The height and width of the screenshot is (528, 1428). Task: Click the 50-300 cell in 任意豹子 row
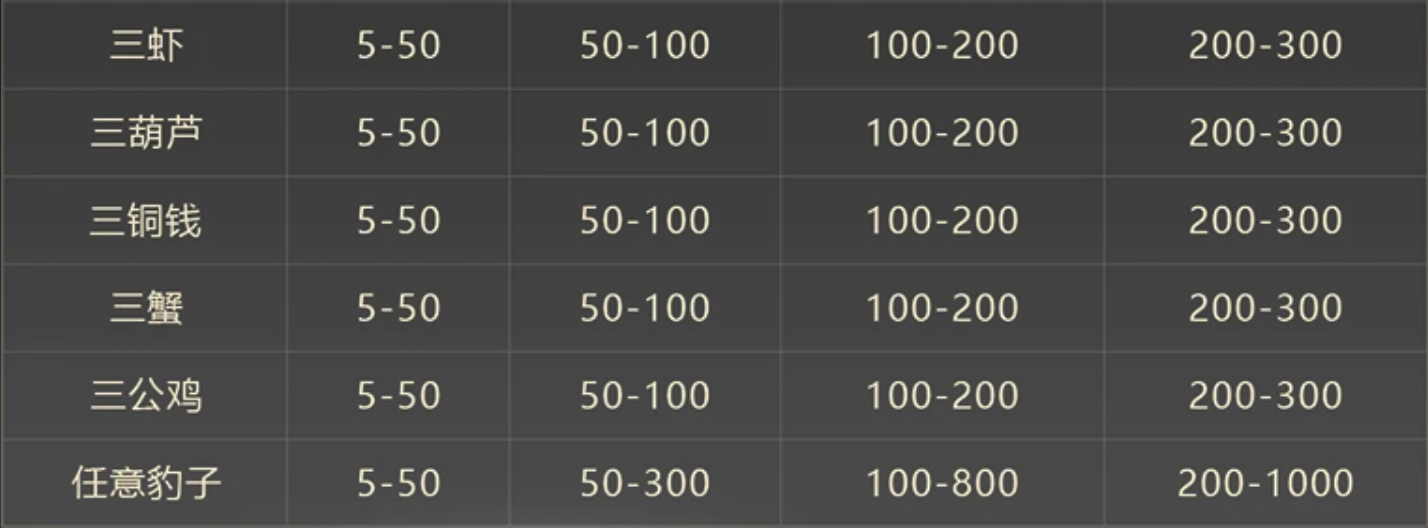pos(645,484)
